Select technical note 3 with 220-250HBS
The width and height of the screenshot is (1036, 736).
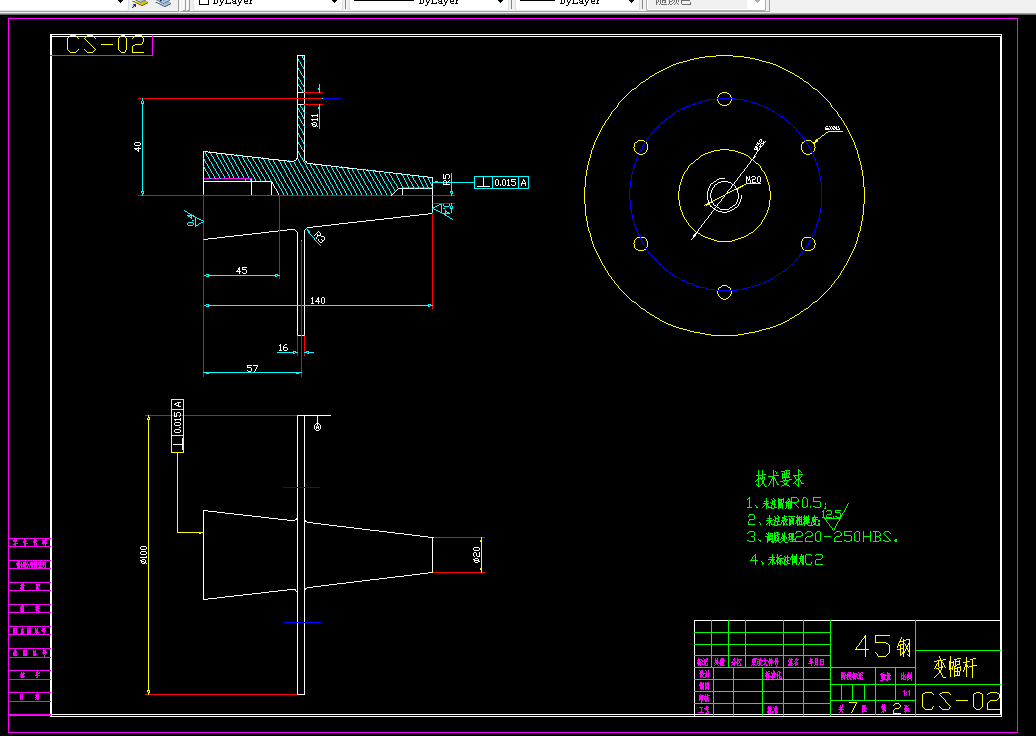pos(823,537)
